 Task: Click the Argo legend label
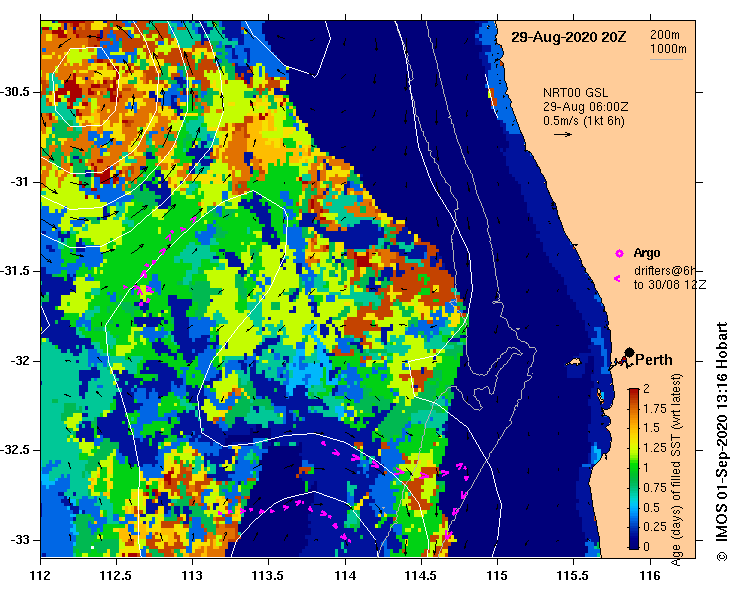[x=647, y=253]
